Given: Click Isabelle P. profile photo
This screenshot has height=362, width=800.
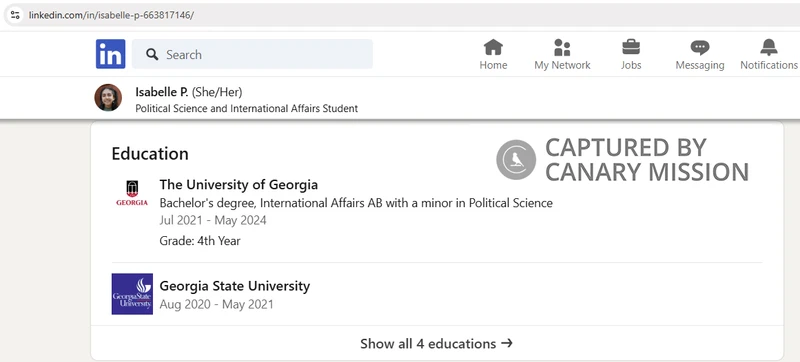Looking at the screenshot, I should [x=108, y=97].
